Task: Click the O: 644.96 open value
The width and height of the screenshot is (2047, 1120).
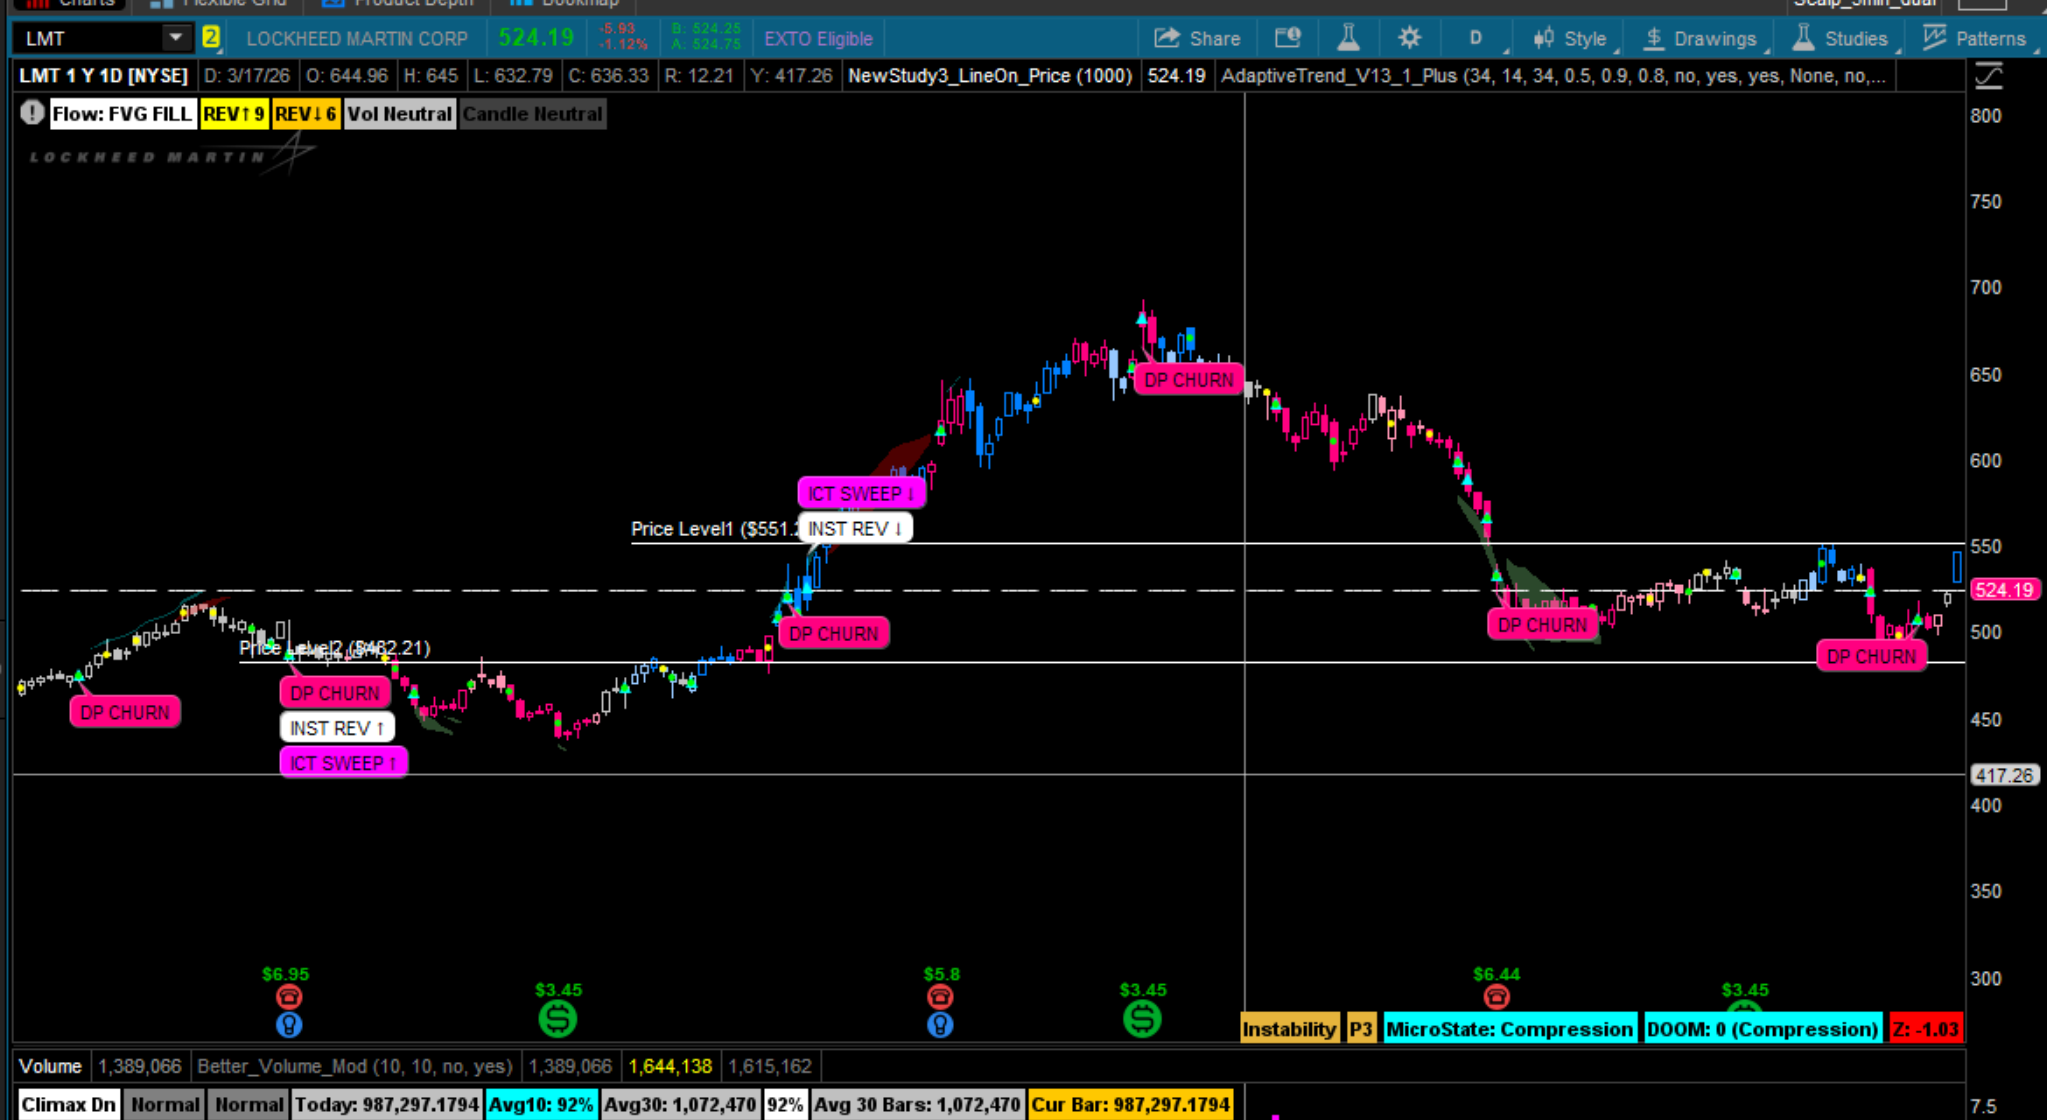Action: click(x=346, y=76)
